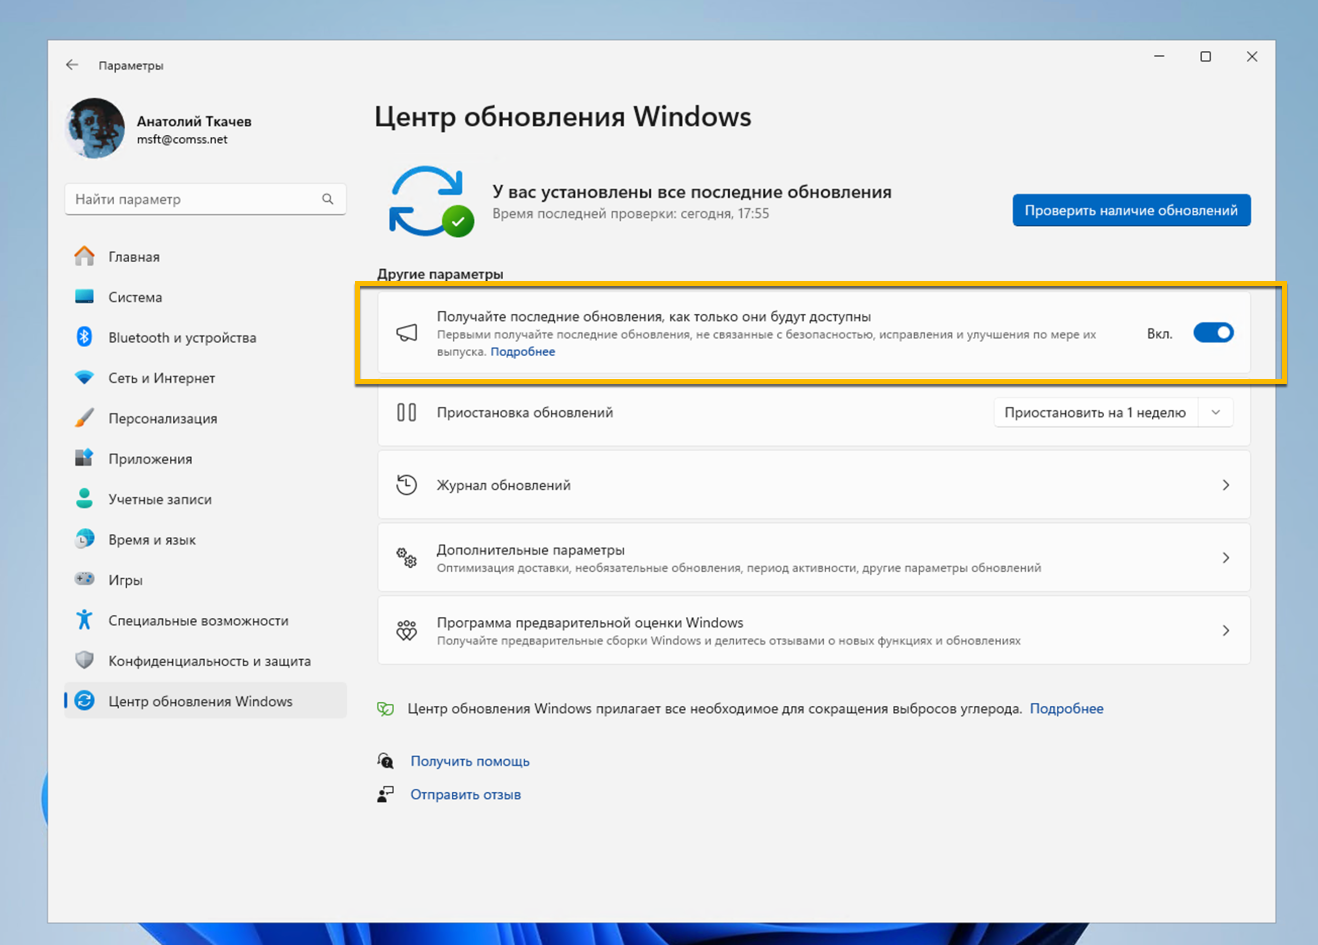Click the large update status sync icon

(x=431, y=201)
